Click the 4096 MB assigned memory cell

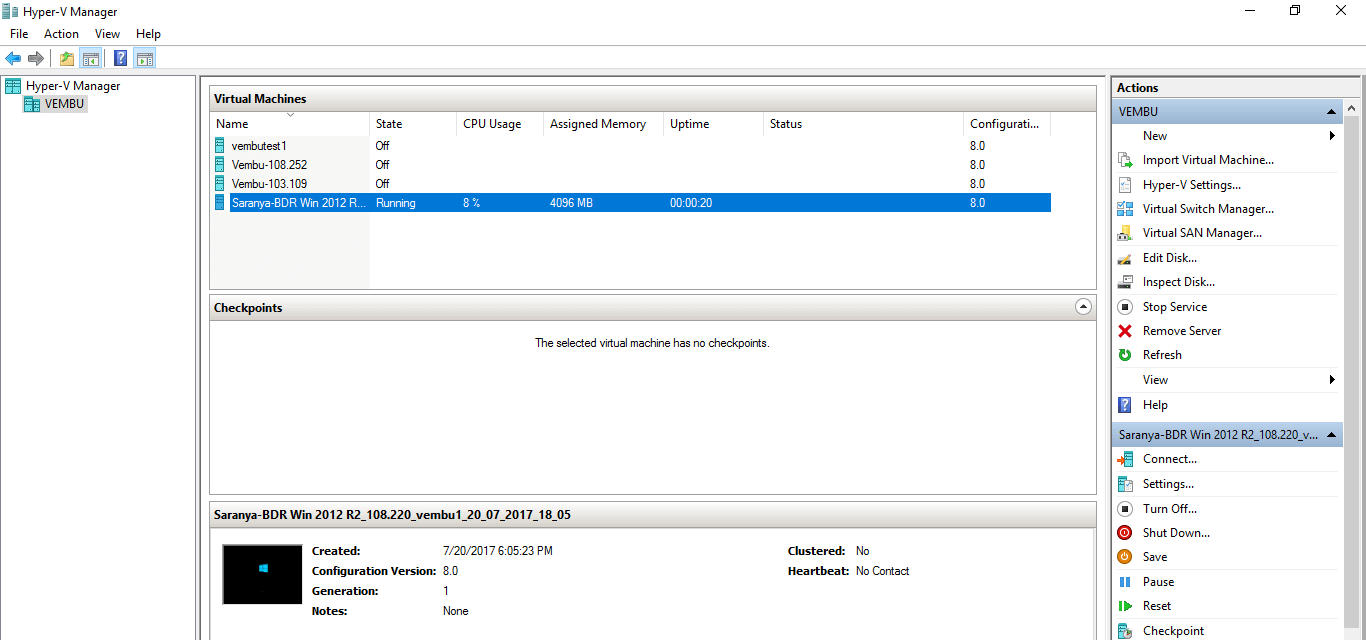tap(571, 203)
